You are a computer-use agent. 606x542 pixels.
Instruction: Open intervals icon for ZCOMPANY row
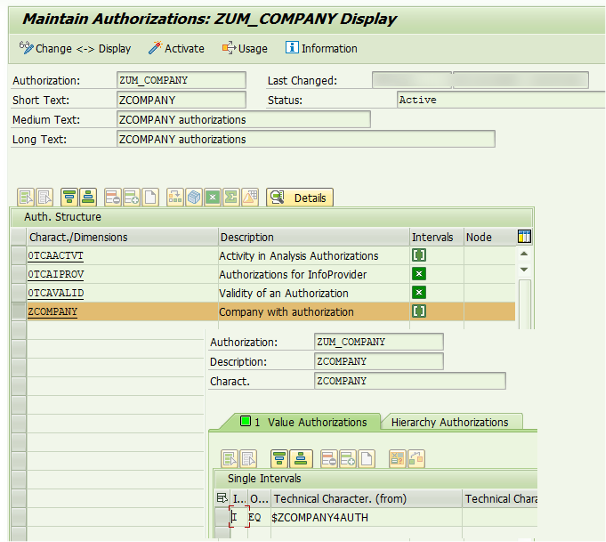[419, 312]
